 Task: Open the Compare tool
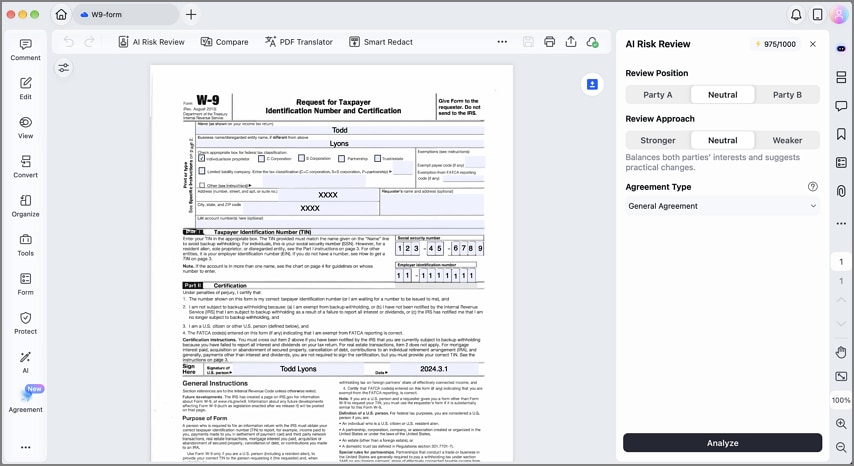224,42
